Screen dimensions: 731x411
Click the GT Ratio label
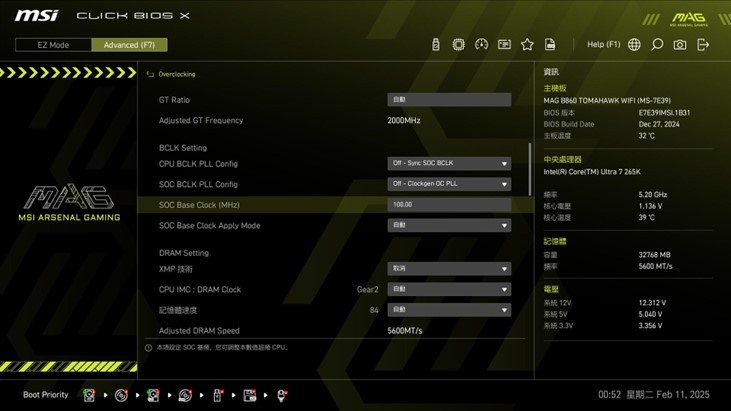[174, 100]
